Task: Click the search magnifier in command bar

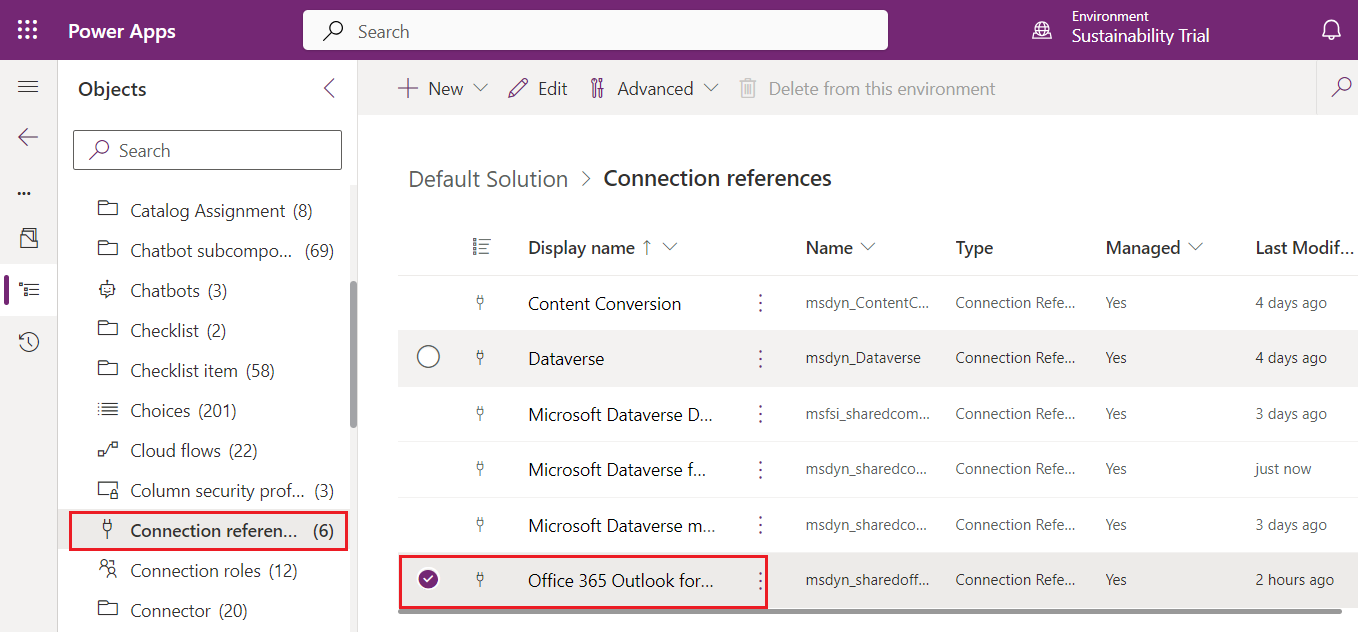Action: click(x=1341, y=88)
